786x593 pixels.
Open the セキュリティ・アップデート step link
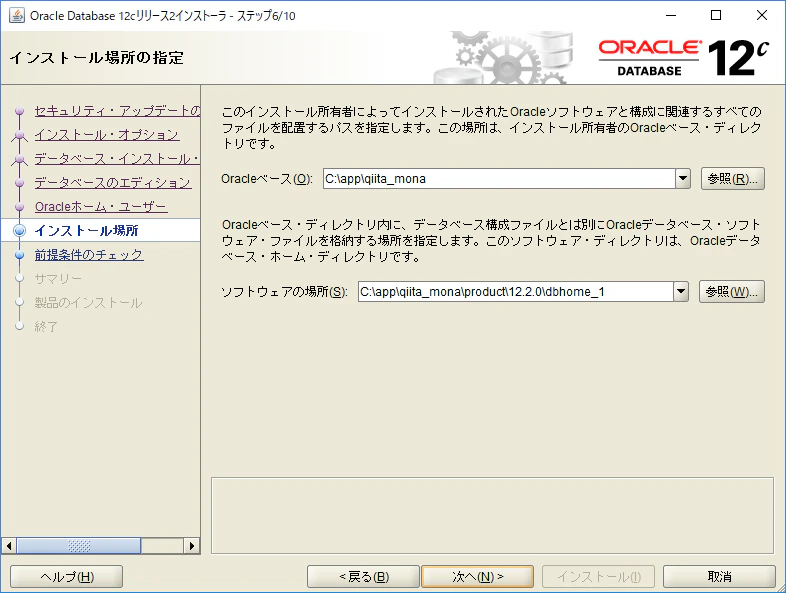pos(117,111)
